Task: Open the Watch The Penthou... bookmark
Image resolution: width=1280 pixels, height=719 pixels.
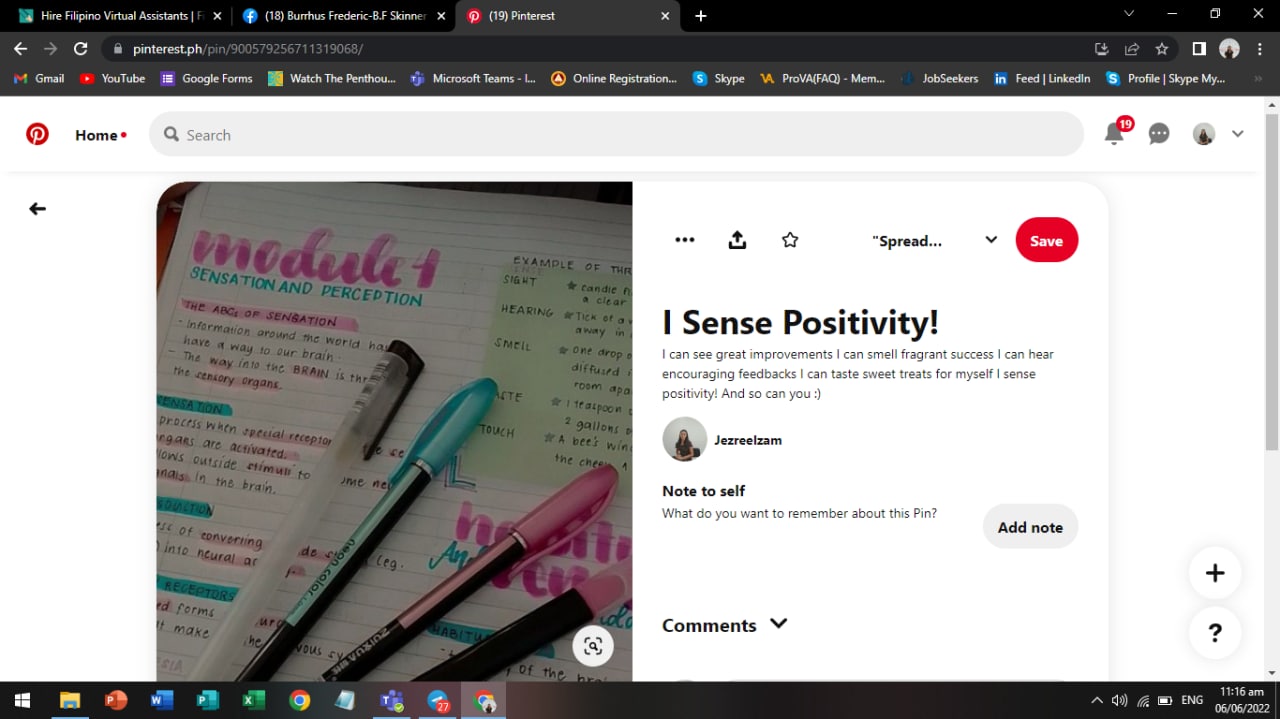Action: point(332,78)
